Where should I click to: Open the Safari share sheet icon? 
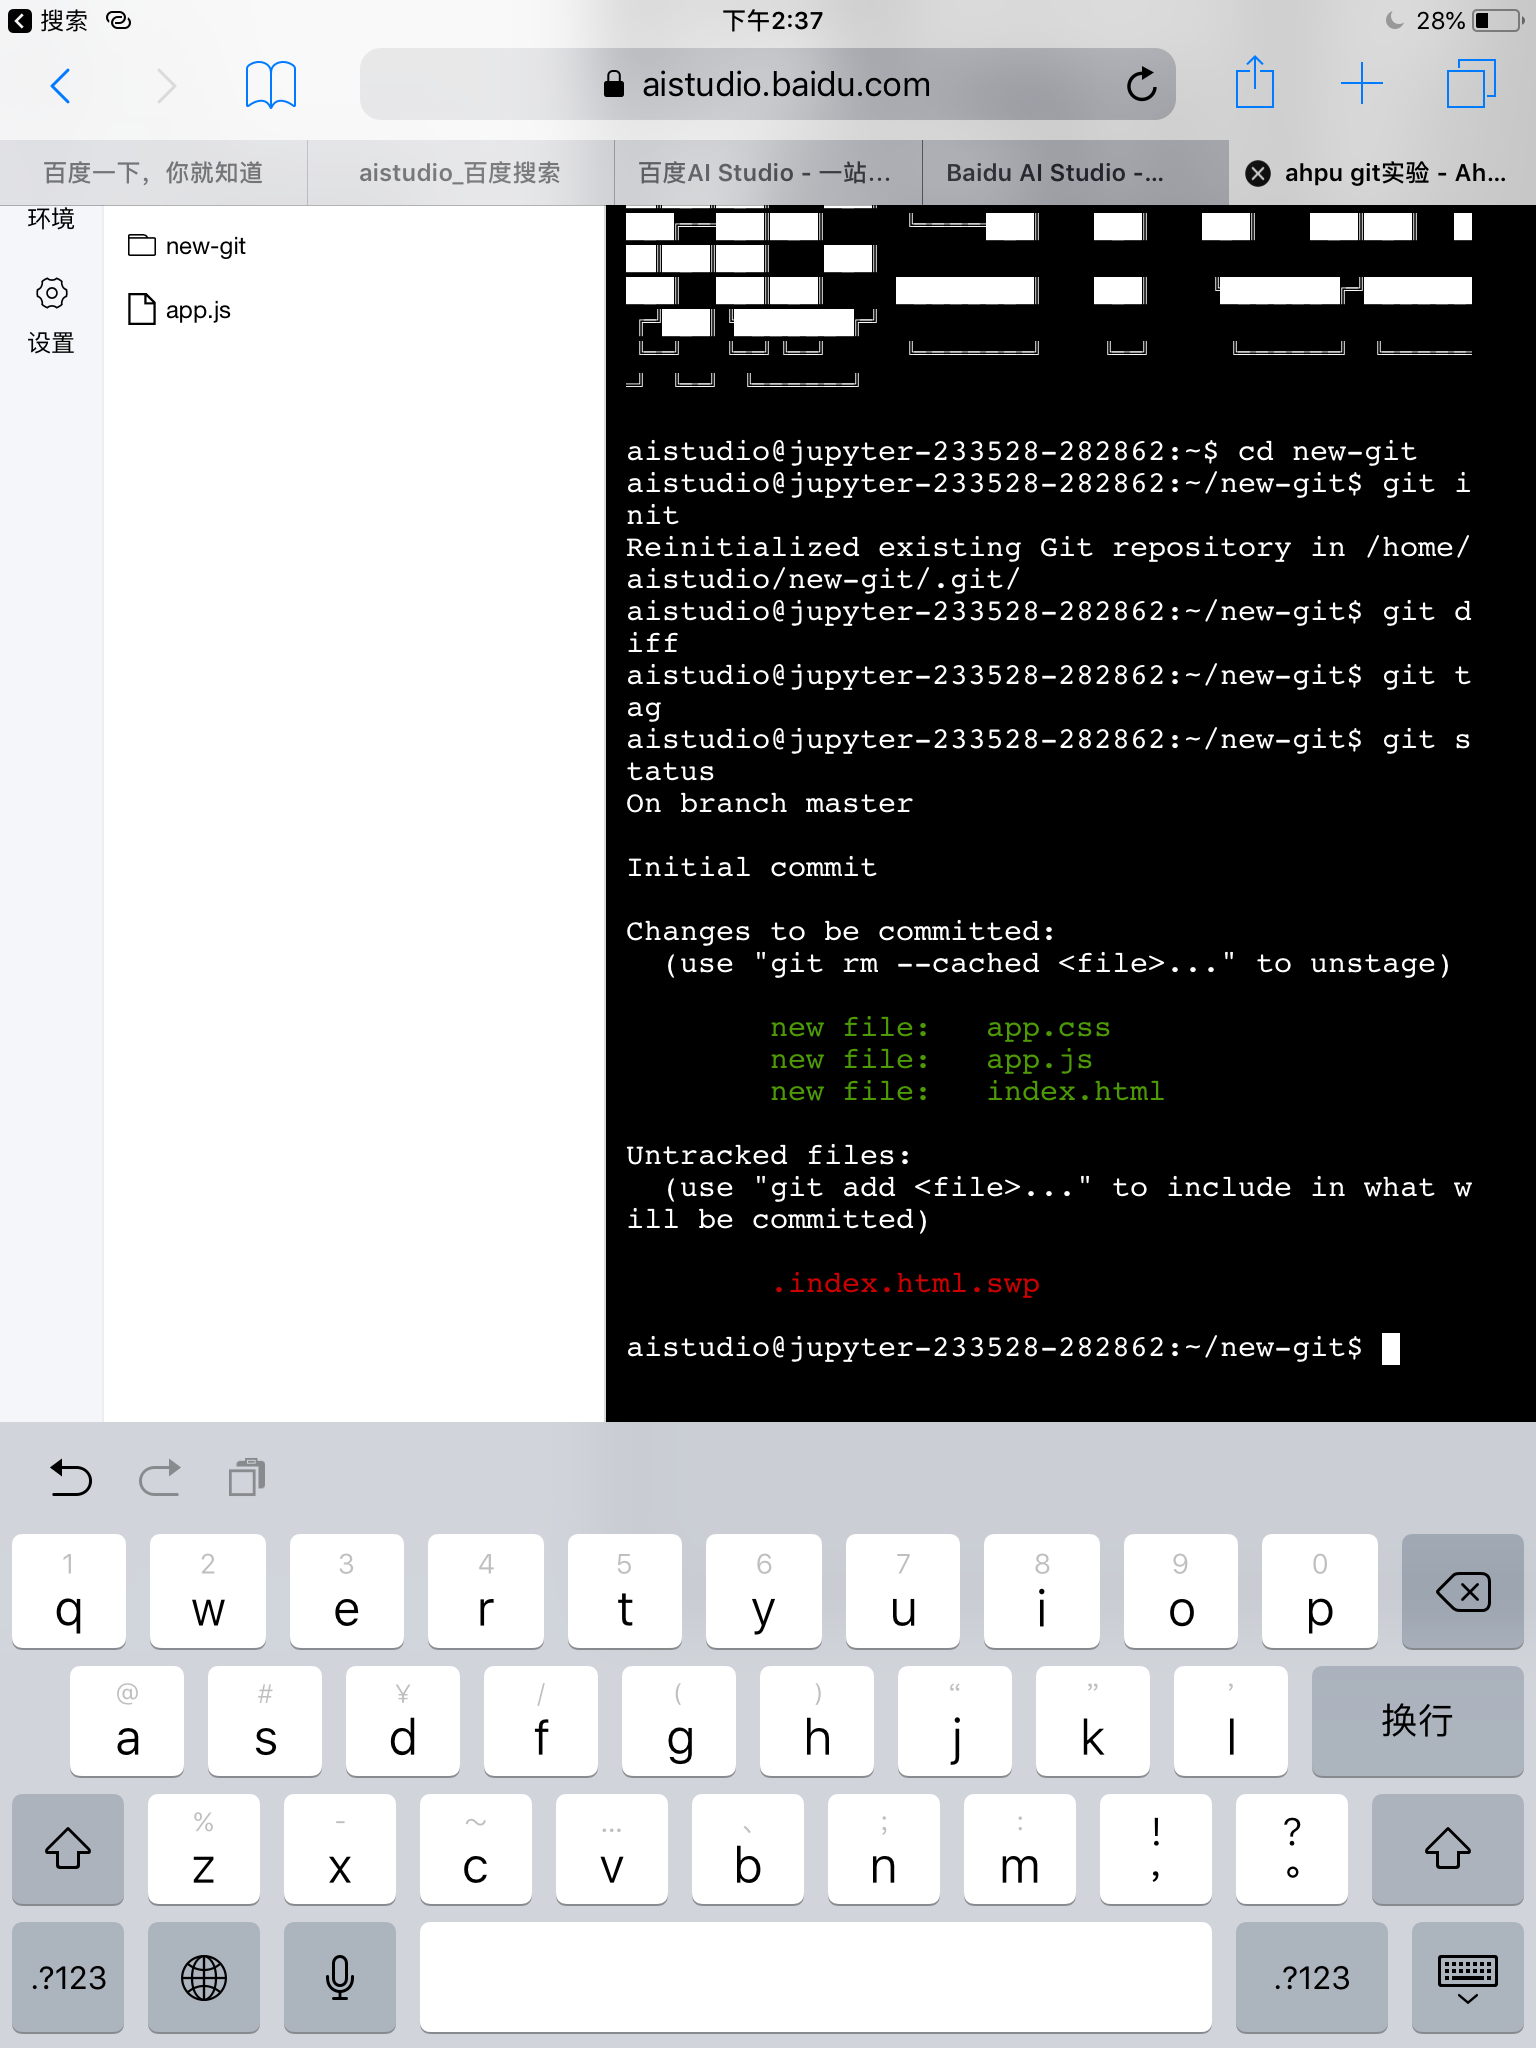pos(1254,82)
